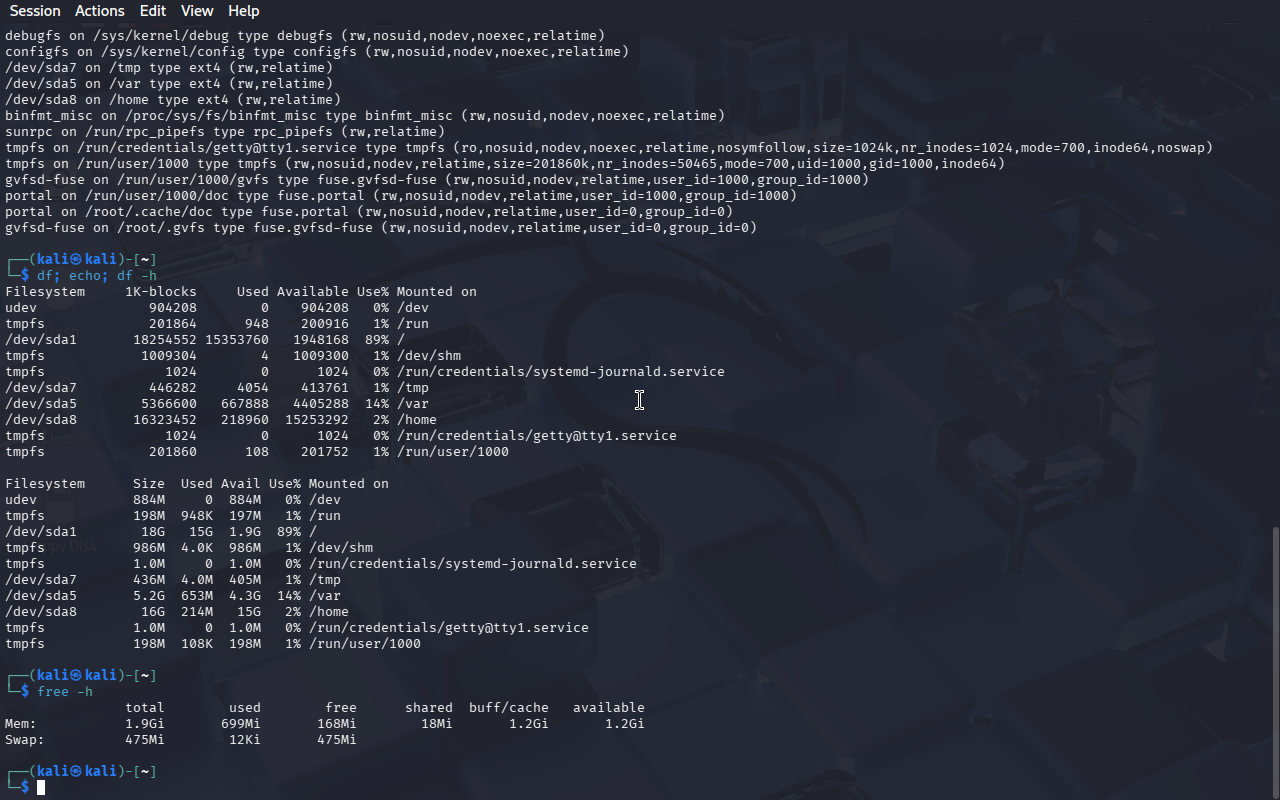
Task: Open the Edit menu
Action: pos(153,11)
